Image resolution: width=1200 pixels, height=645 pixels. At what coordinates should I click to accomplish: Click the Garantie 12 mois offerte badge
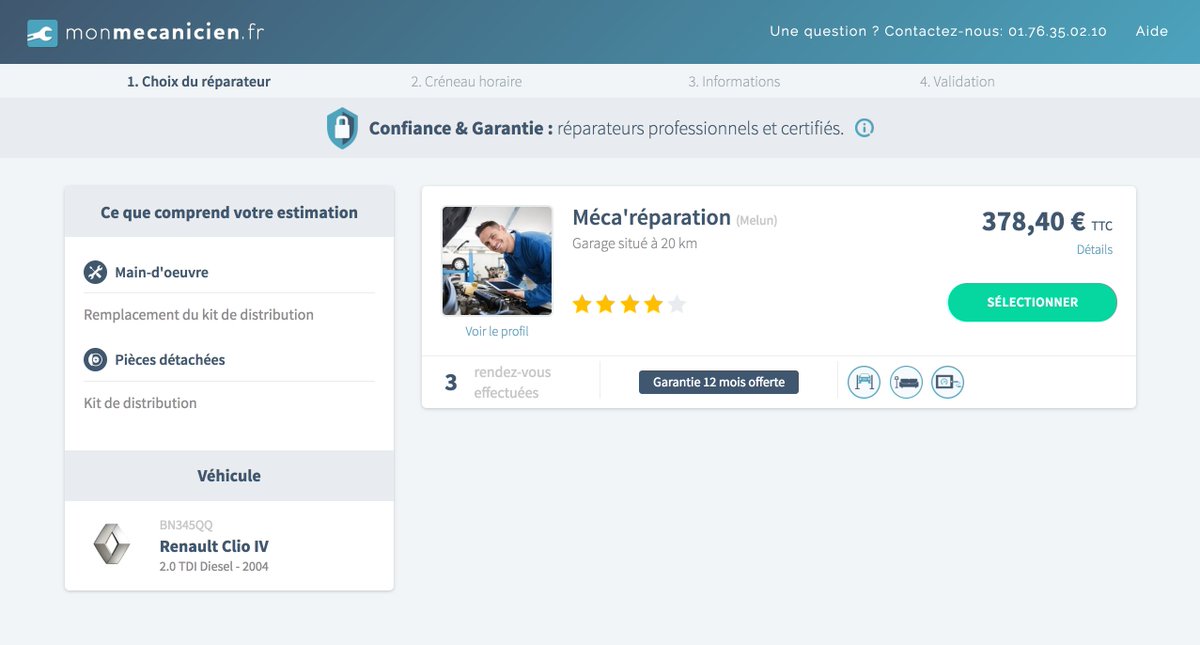pos(719,382)
